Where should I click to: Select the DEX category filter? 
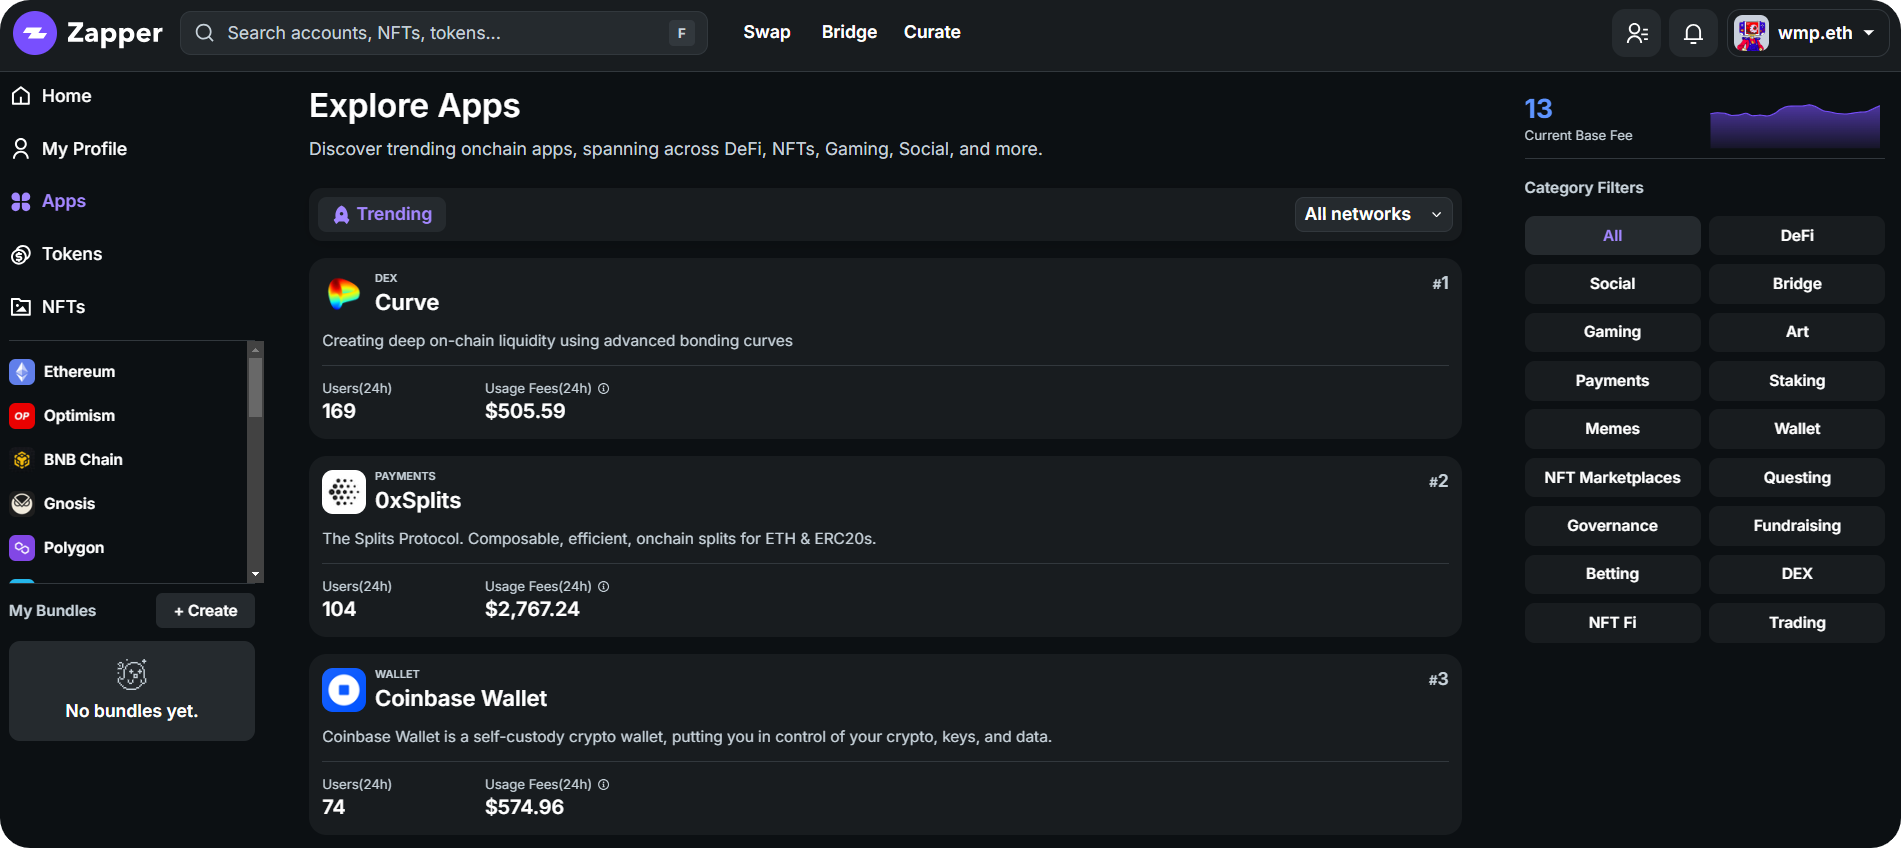(x=1797, y=574)
